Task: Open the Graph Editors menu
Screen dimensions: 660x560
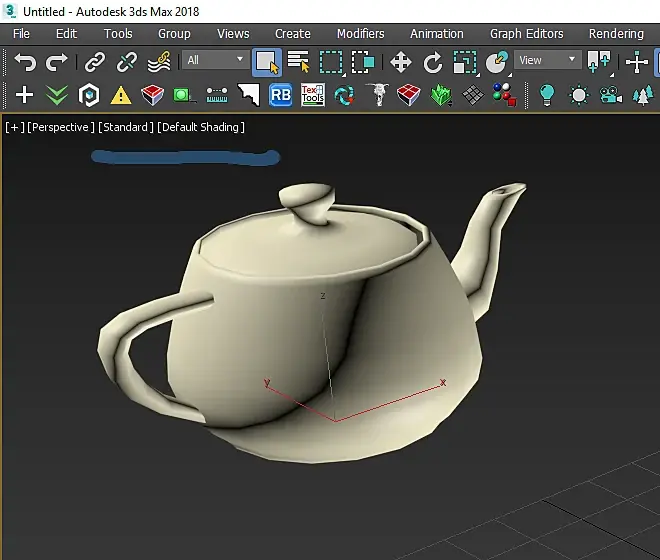Action: (x=527, y=33)
